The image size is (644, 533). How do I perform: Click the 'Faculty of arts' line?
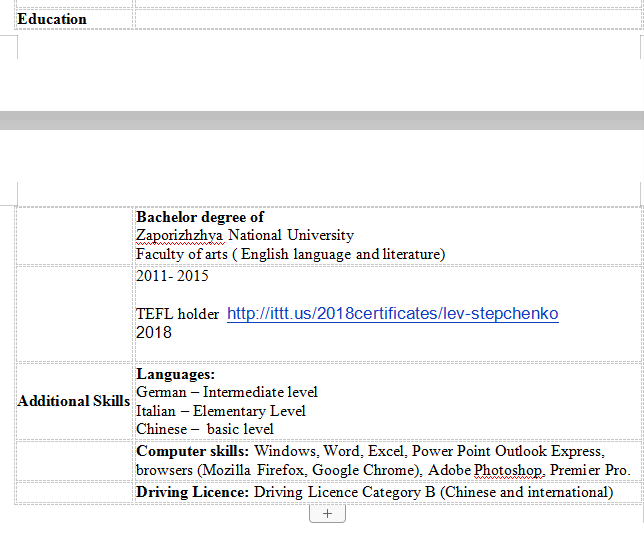(x=290, y=254)
